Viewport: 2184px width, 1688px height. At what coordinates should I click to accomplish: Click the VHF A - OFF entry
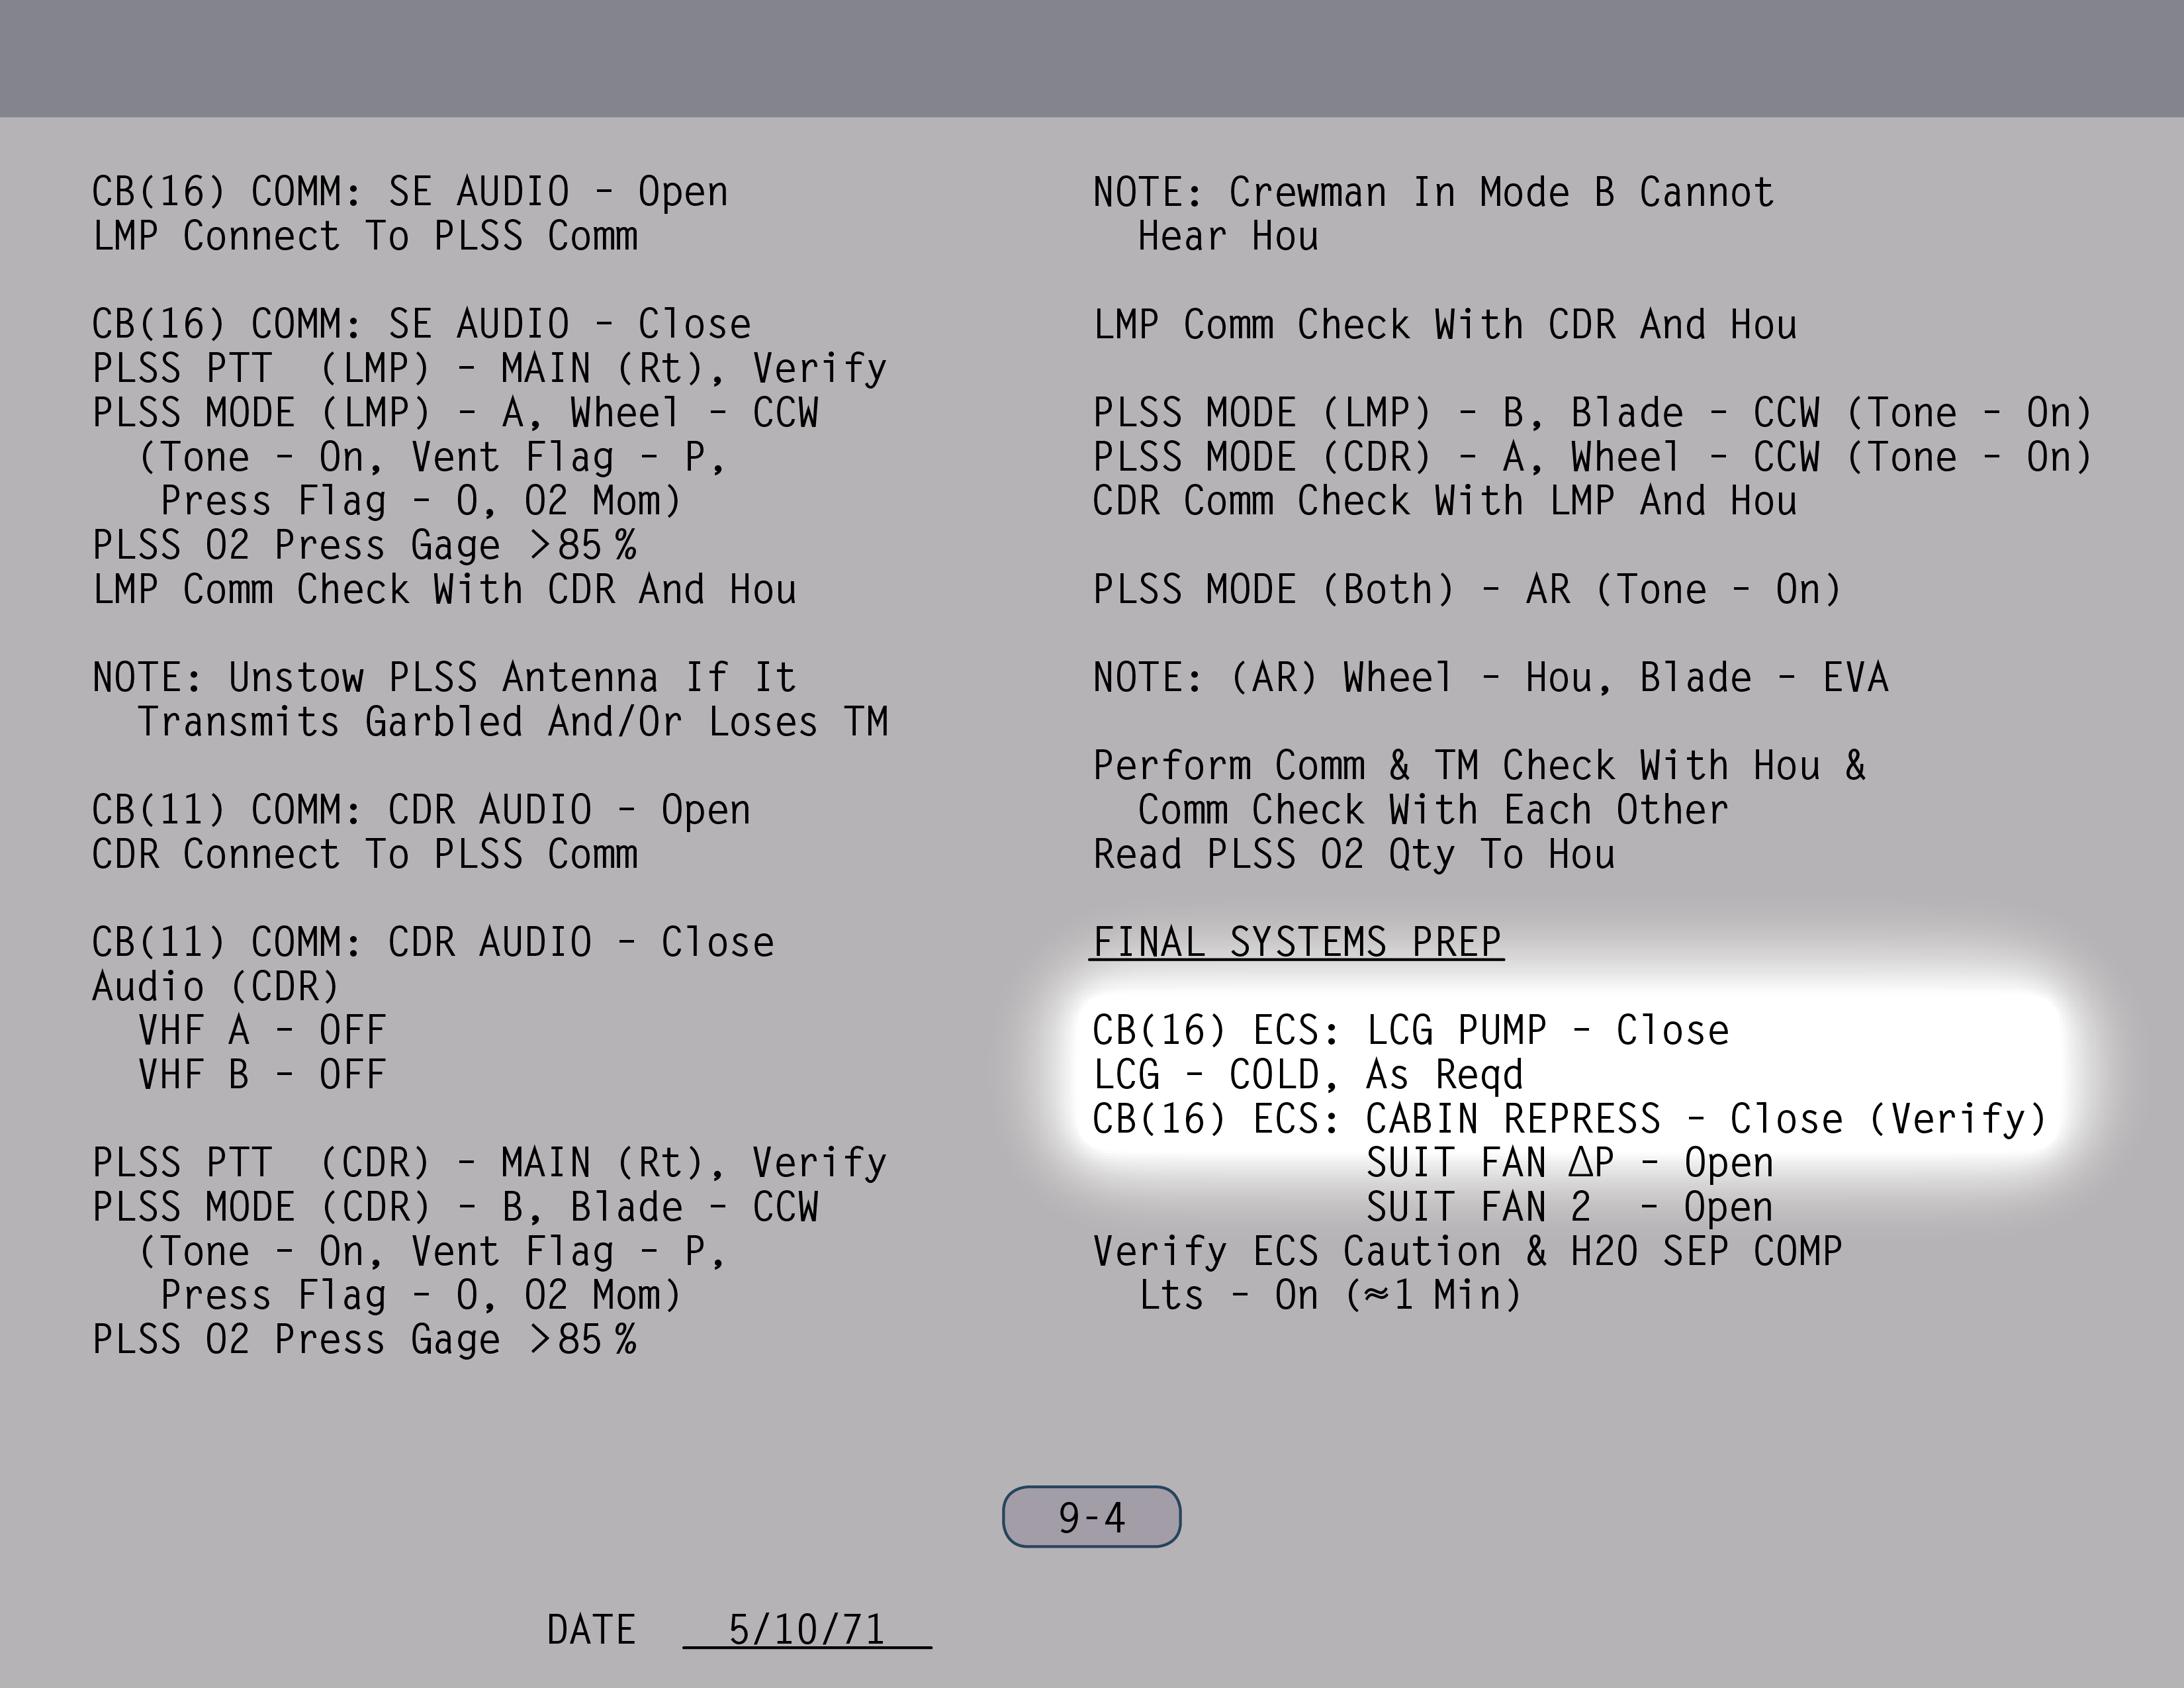[x=262, y=1030]
